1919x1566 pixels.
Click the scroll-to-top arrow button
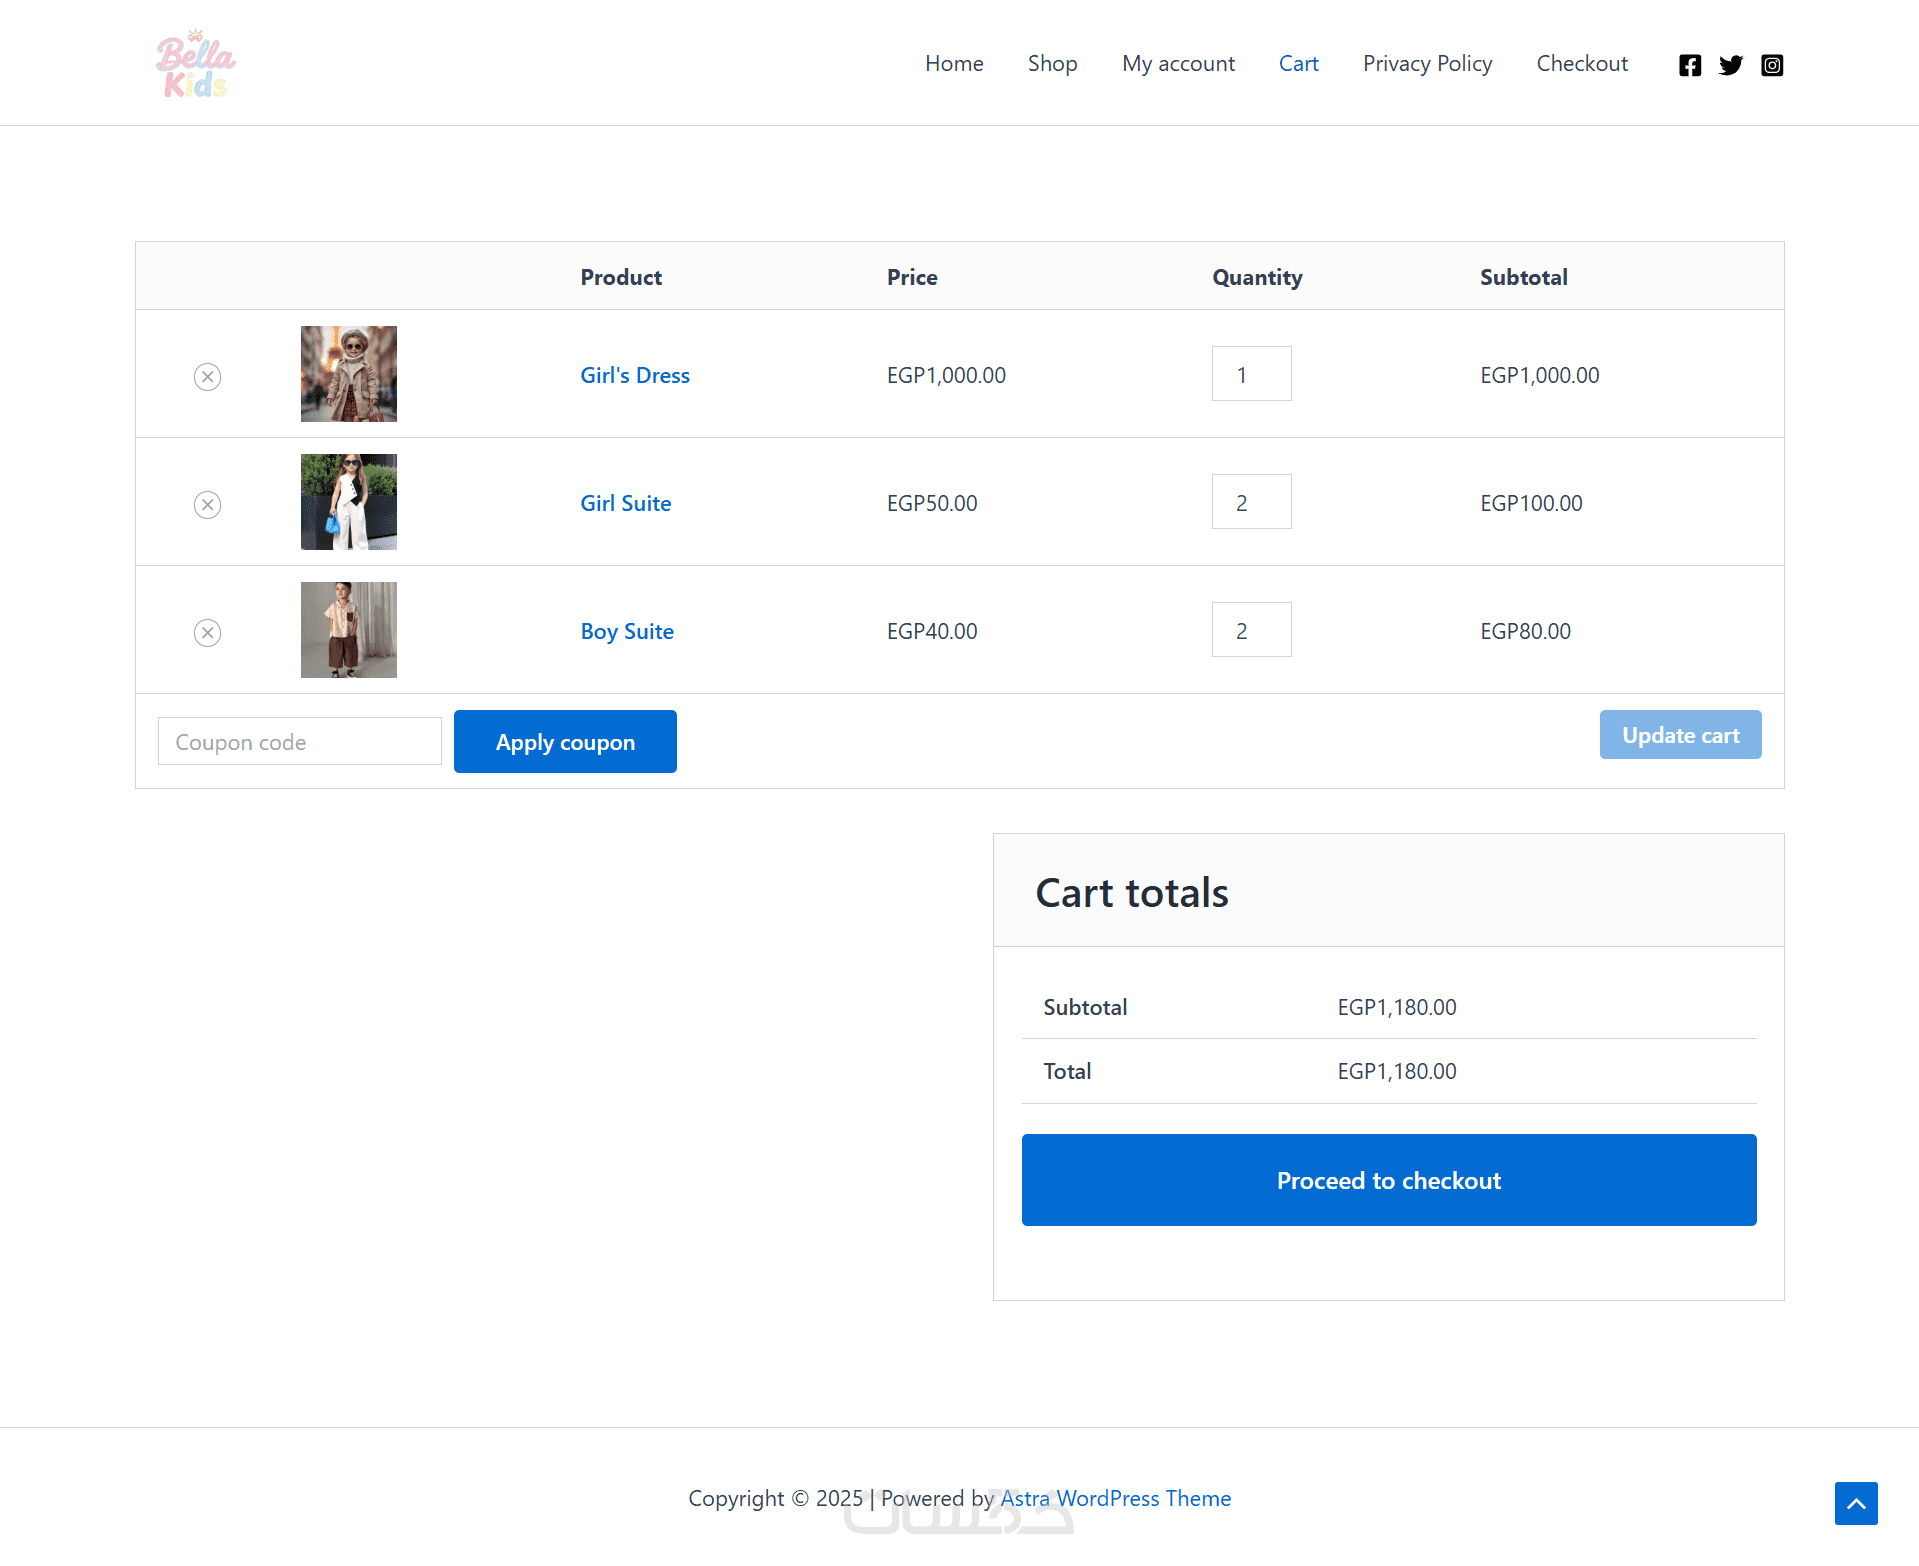pyautogui.click(x=1855, y=1503)
